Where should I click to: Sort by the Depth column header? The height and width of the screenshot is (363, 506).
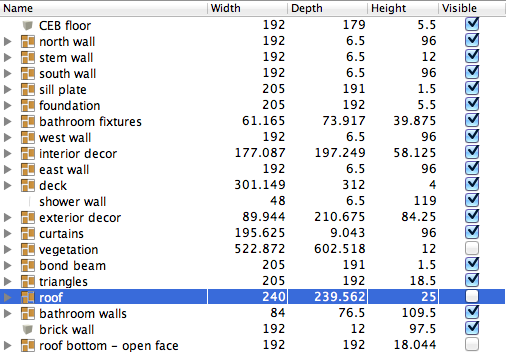coord(328,8)
